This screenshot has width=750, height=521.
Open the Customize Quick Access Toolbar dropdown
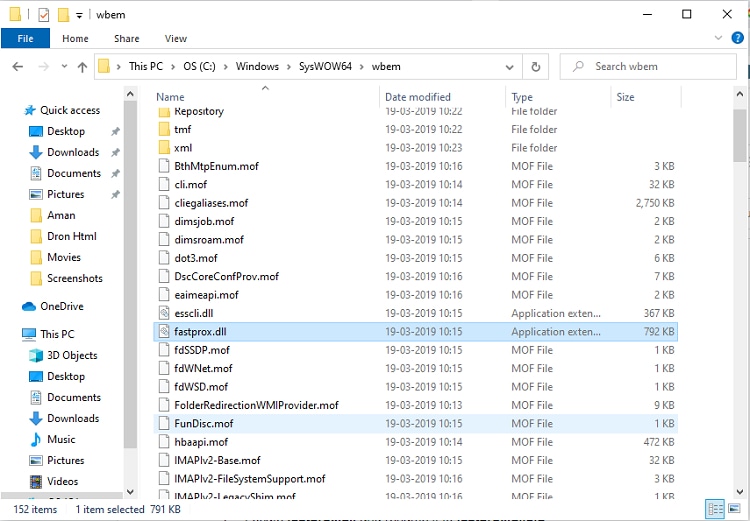coord(79,15)
